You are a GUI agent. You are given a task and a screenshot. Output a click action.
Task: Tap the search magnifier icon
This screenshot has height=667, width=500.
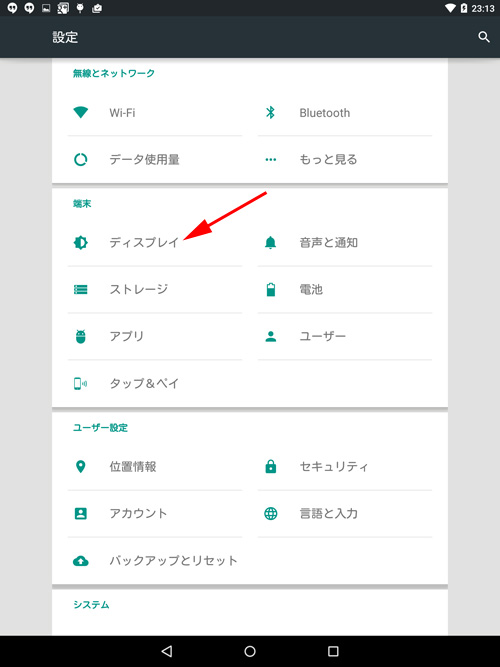pyautogui.click(x=484, y=37)
